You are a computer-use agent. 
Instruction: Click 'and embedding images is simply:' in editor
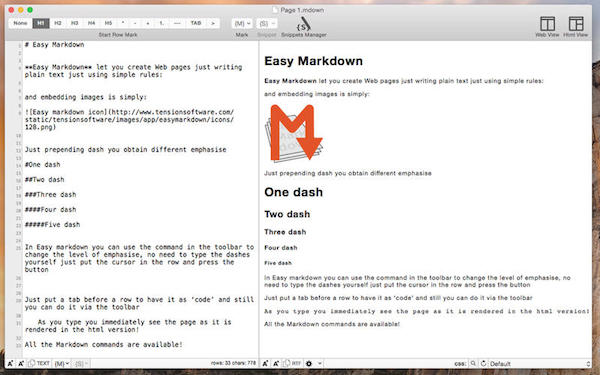tap(86, 97)
